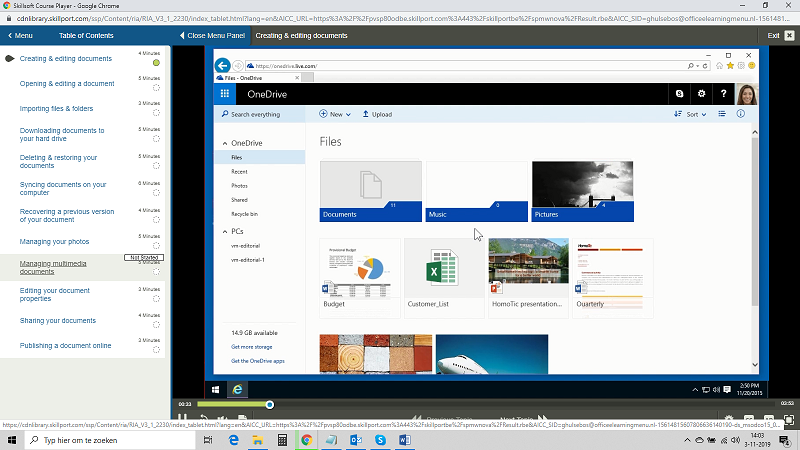
Task: Open the topic Managing multimedia documents
Action: click(53, 267)
